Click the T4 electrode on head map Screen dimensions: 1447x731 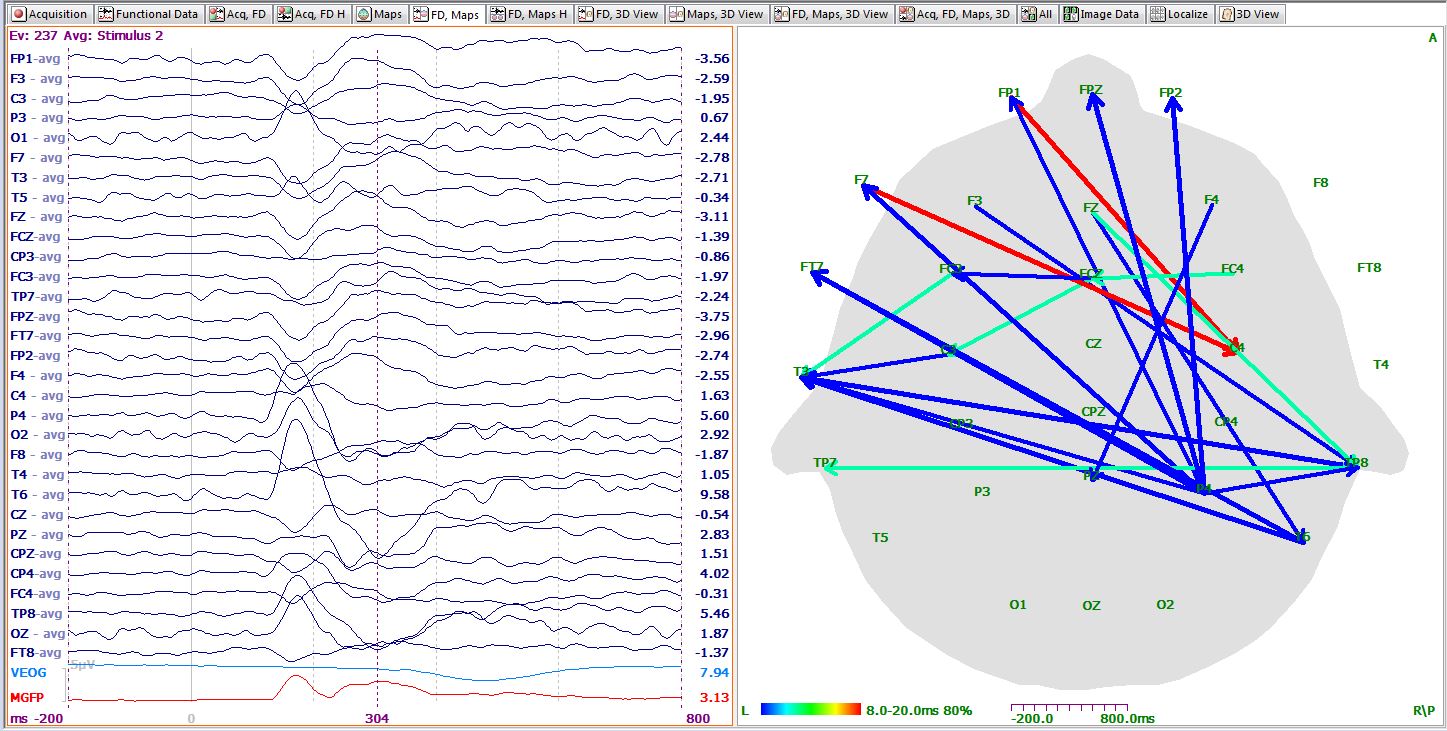click(1381, 365)
